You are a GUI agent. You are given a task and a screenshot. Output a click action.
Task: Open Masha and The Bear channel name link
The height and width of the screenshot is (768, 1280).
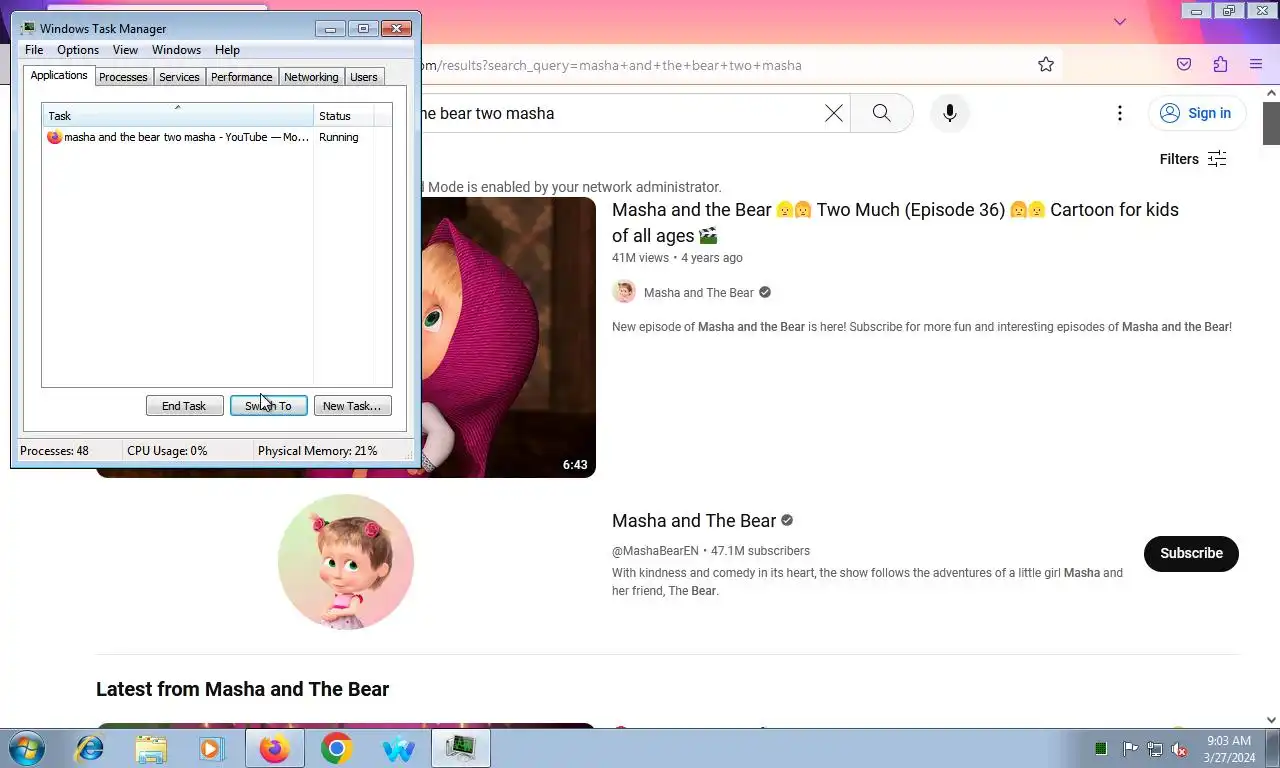click(x=699, y=293)
